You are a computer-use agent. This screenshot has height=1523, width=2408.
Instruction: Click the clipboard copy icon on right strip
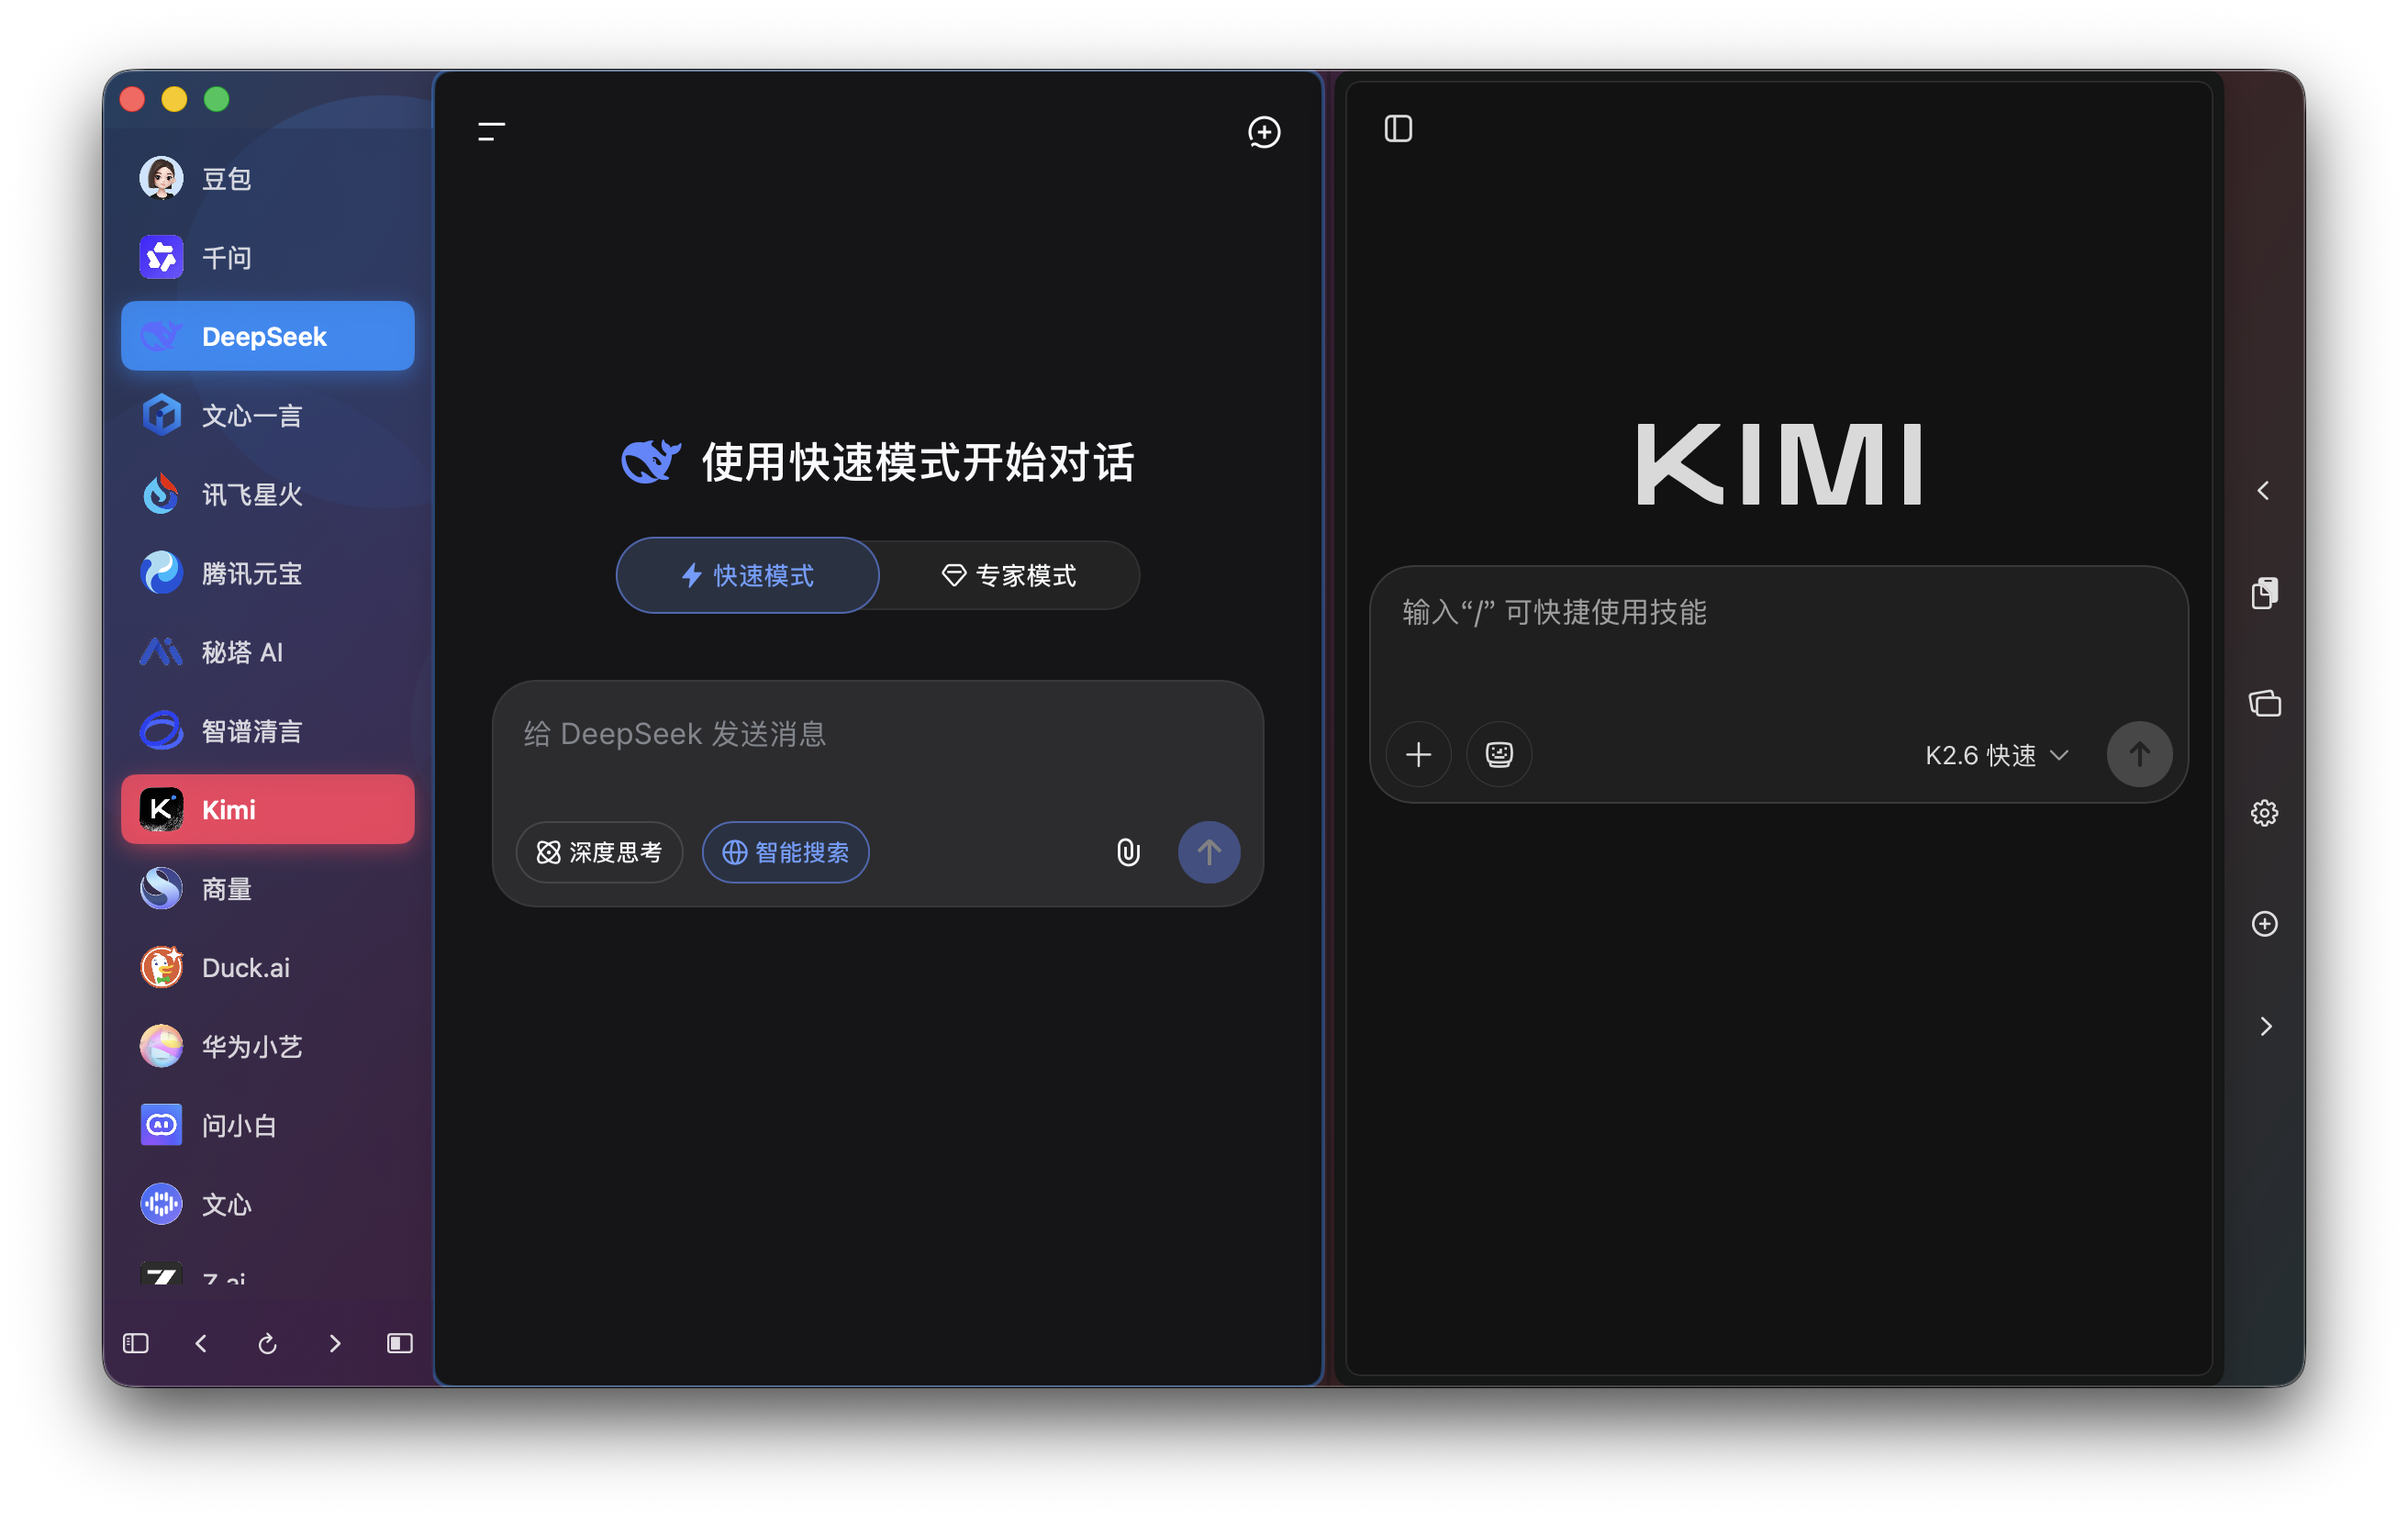(2265, 593)
